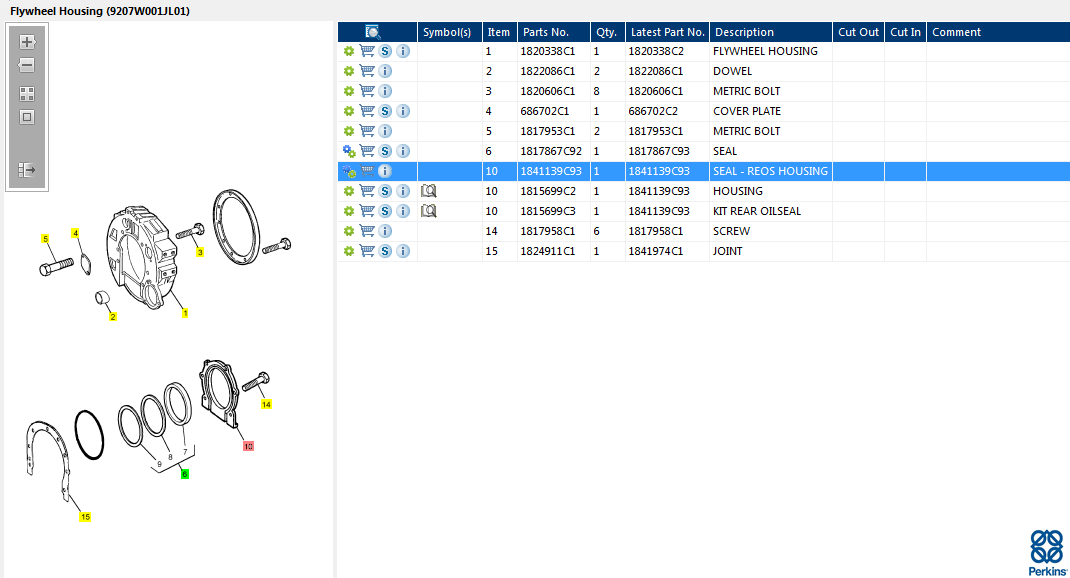The width and height of the screenshot is (1070, 578).
Task: Click the single-square fit view icon
Action: pyautogui.click(x=27, y=117)
